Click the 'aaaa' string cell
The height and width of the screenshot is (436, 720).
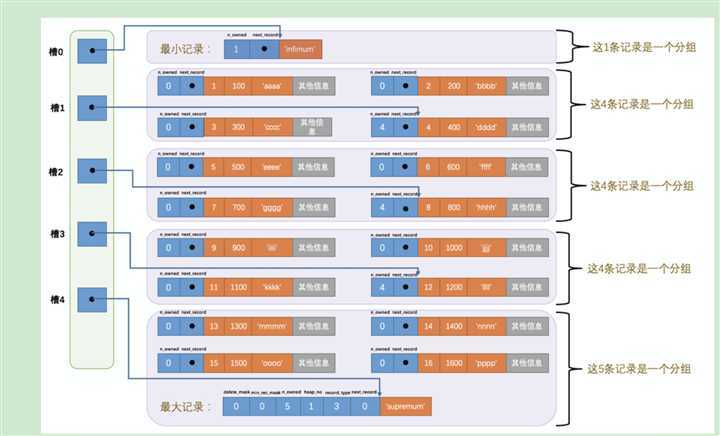tap(272, 86)
